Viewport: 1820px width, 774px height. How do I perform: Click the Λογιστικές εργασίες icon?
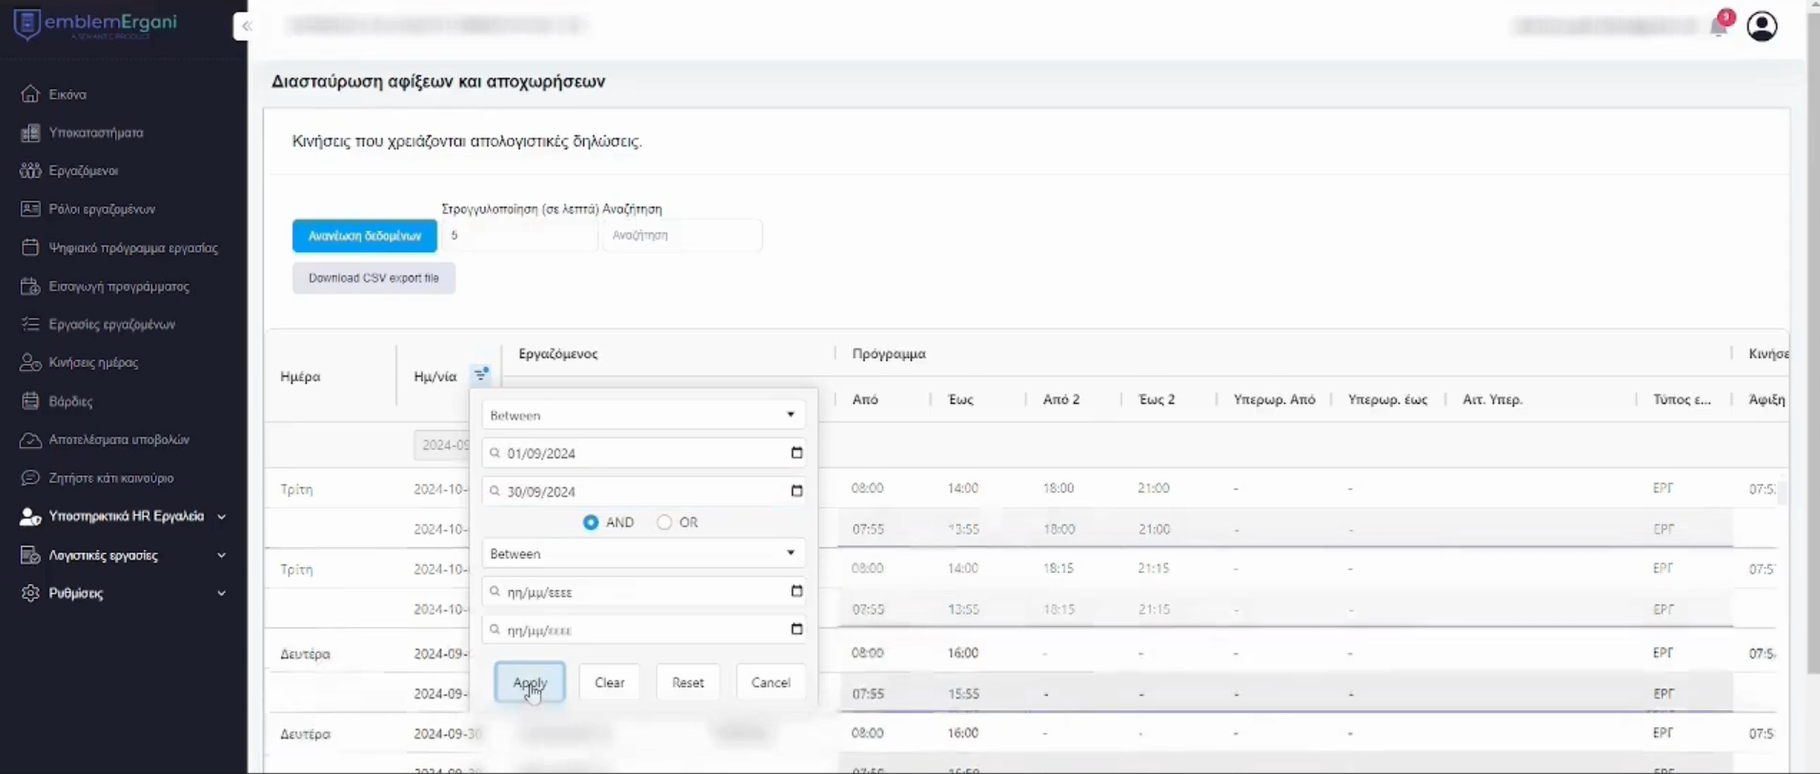30,555
